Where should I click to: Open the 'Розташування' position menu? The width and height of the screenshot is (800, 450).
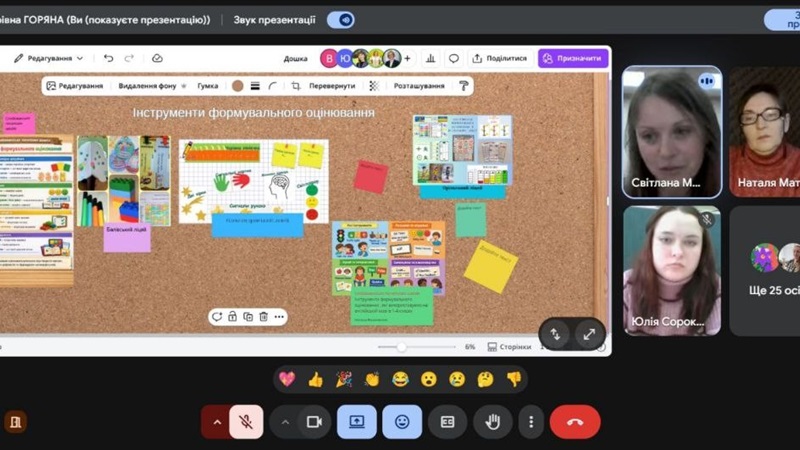pyautogui.click(x=418, y=86)
